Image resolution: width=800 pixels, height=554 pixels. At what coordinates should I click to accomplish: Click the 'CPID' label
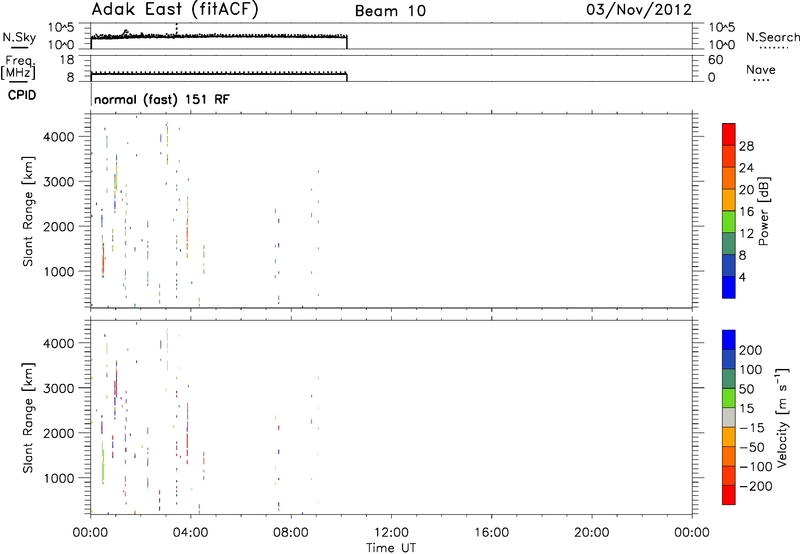click(21, 95)
